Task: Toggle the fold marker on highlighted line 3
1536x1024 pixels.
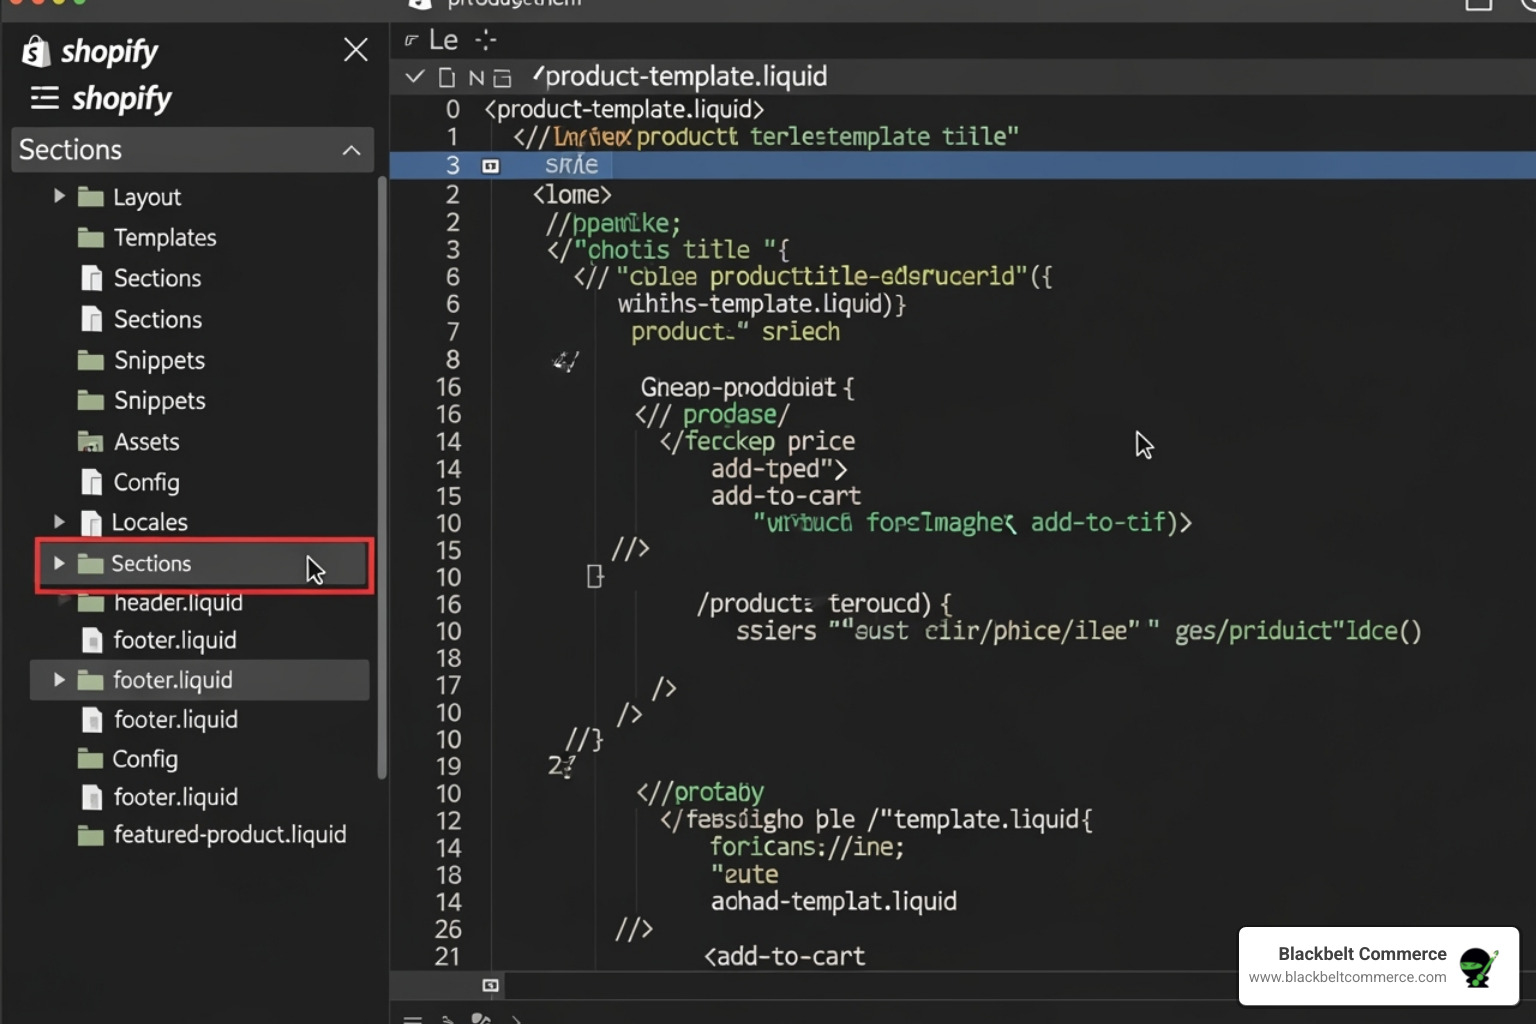Action: 490,166
